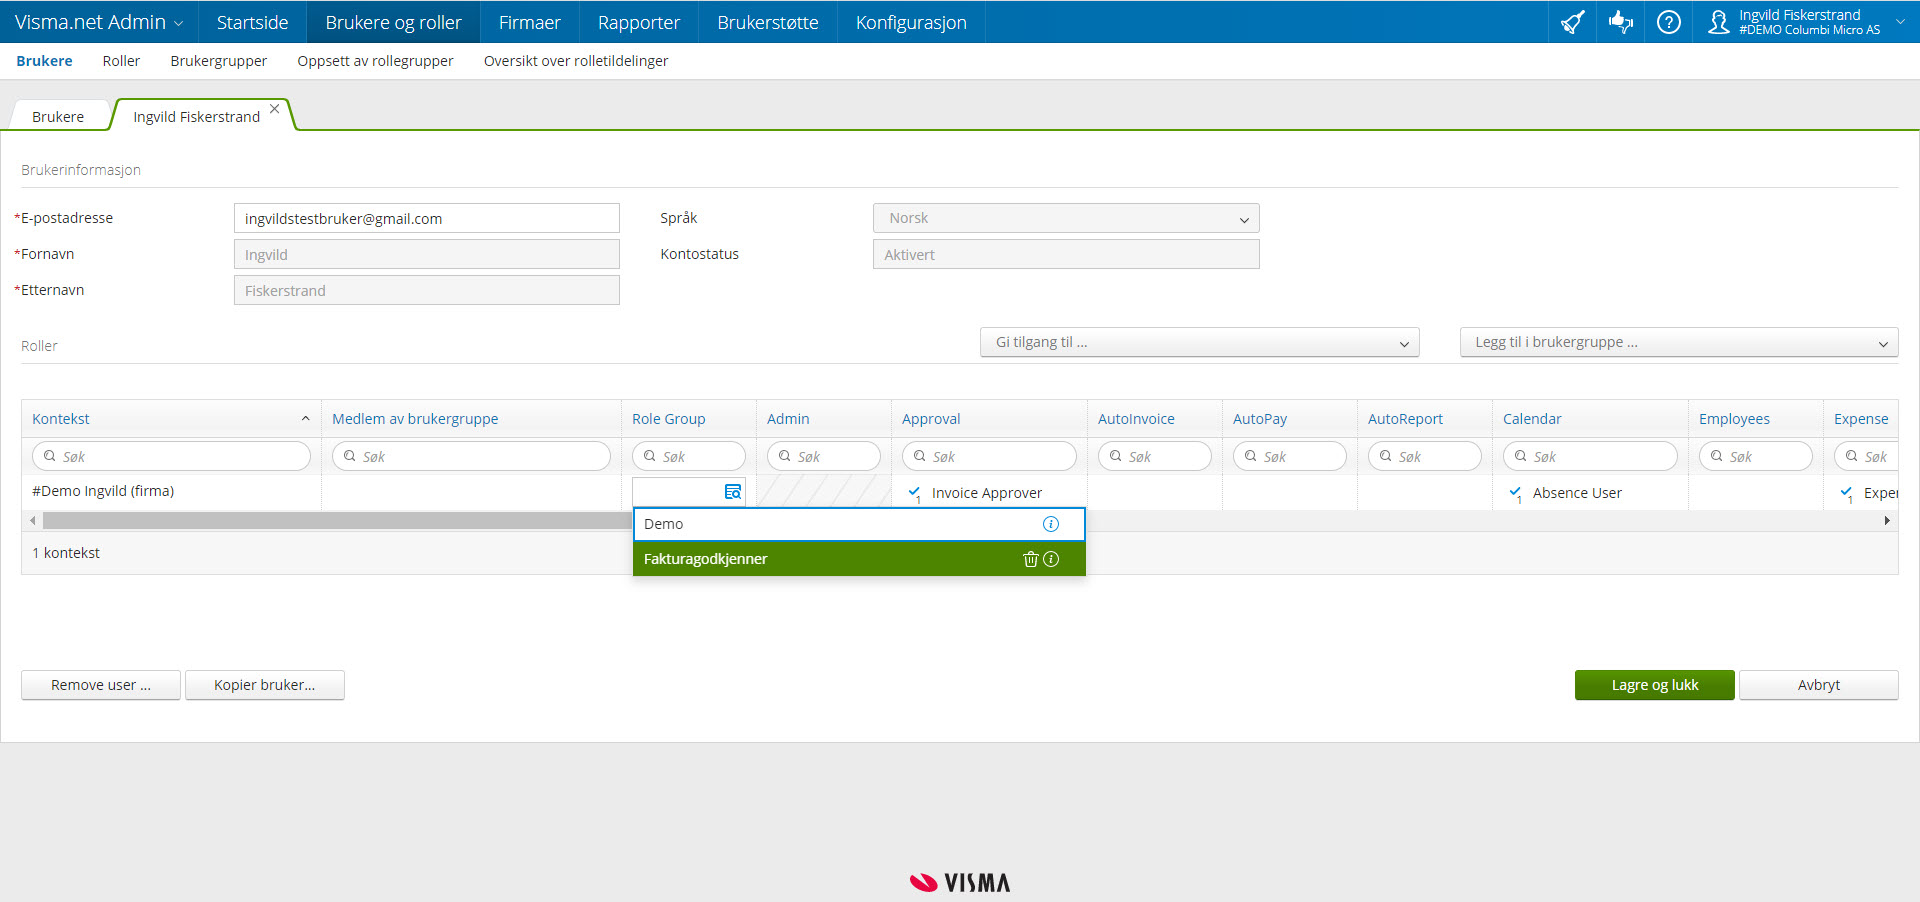Go to Startside menu

coord(252,22)
